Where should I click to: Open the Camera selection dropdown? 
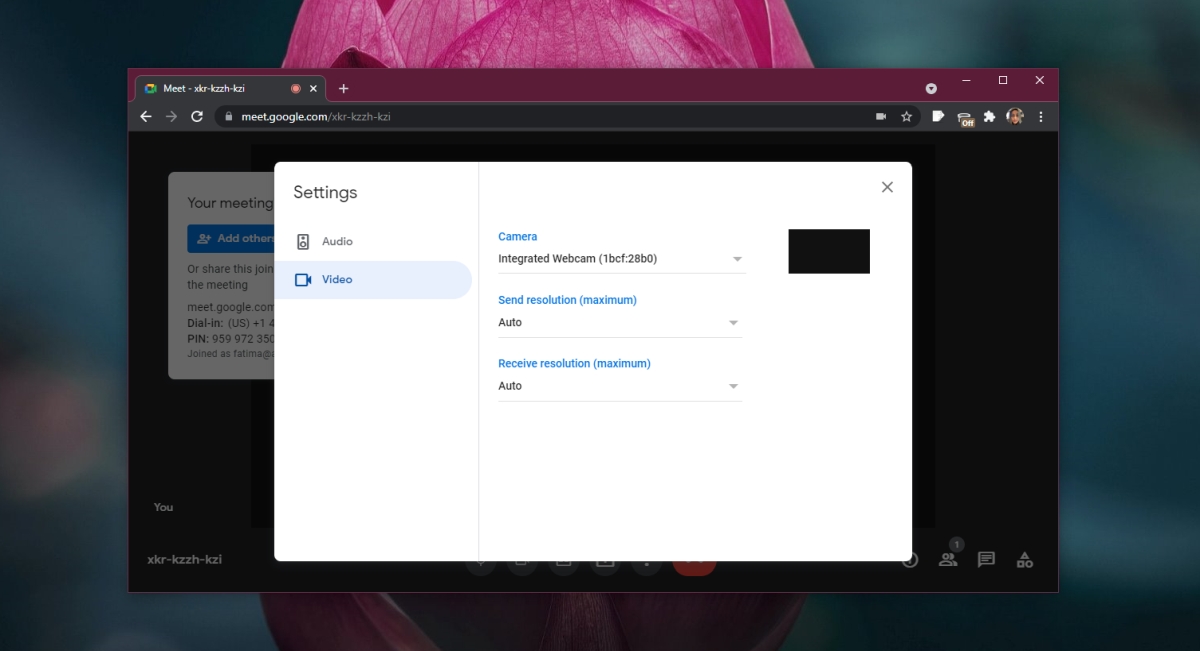coord(620,258)
